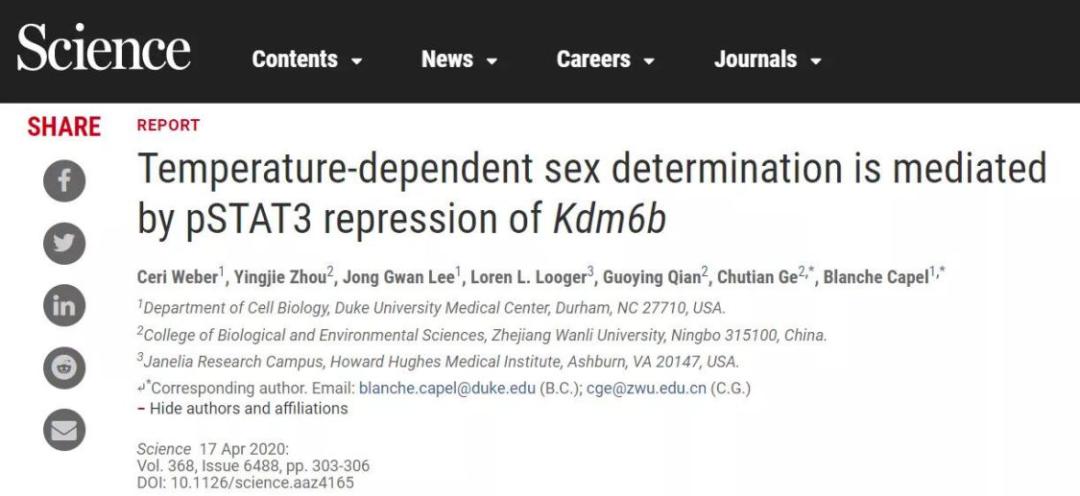Expand the Journals dropdown menu
The height and width of the screenshot is (496, 1080).
point(767,60)
